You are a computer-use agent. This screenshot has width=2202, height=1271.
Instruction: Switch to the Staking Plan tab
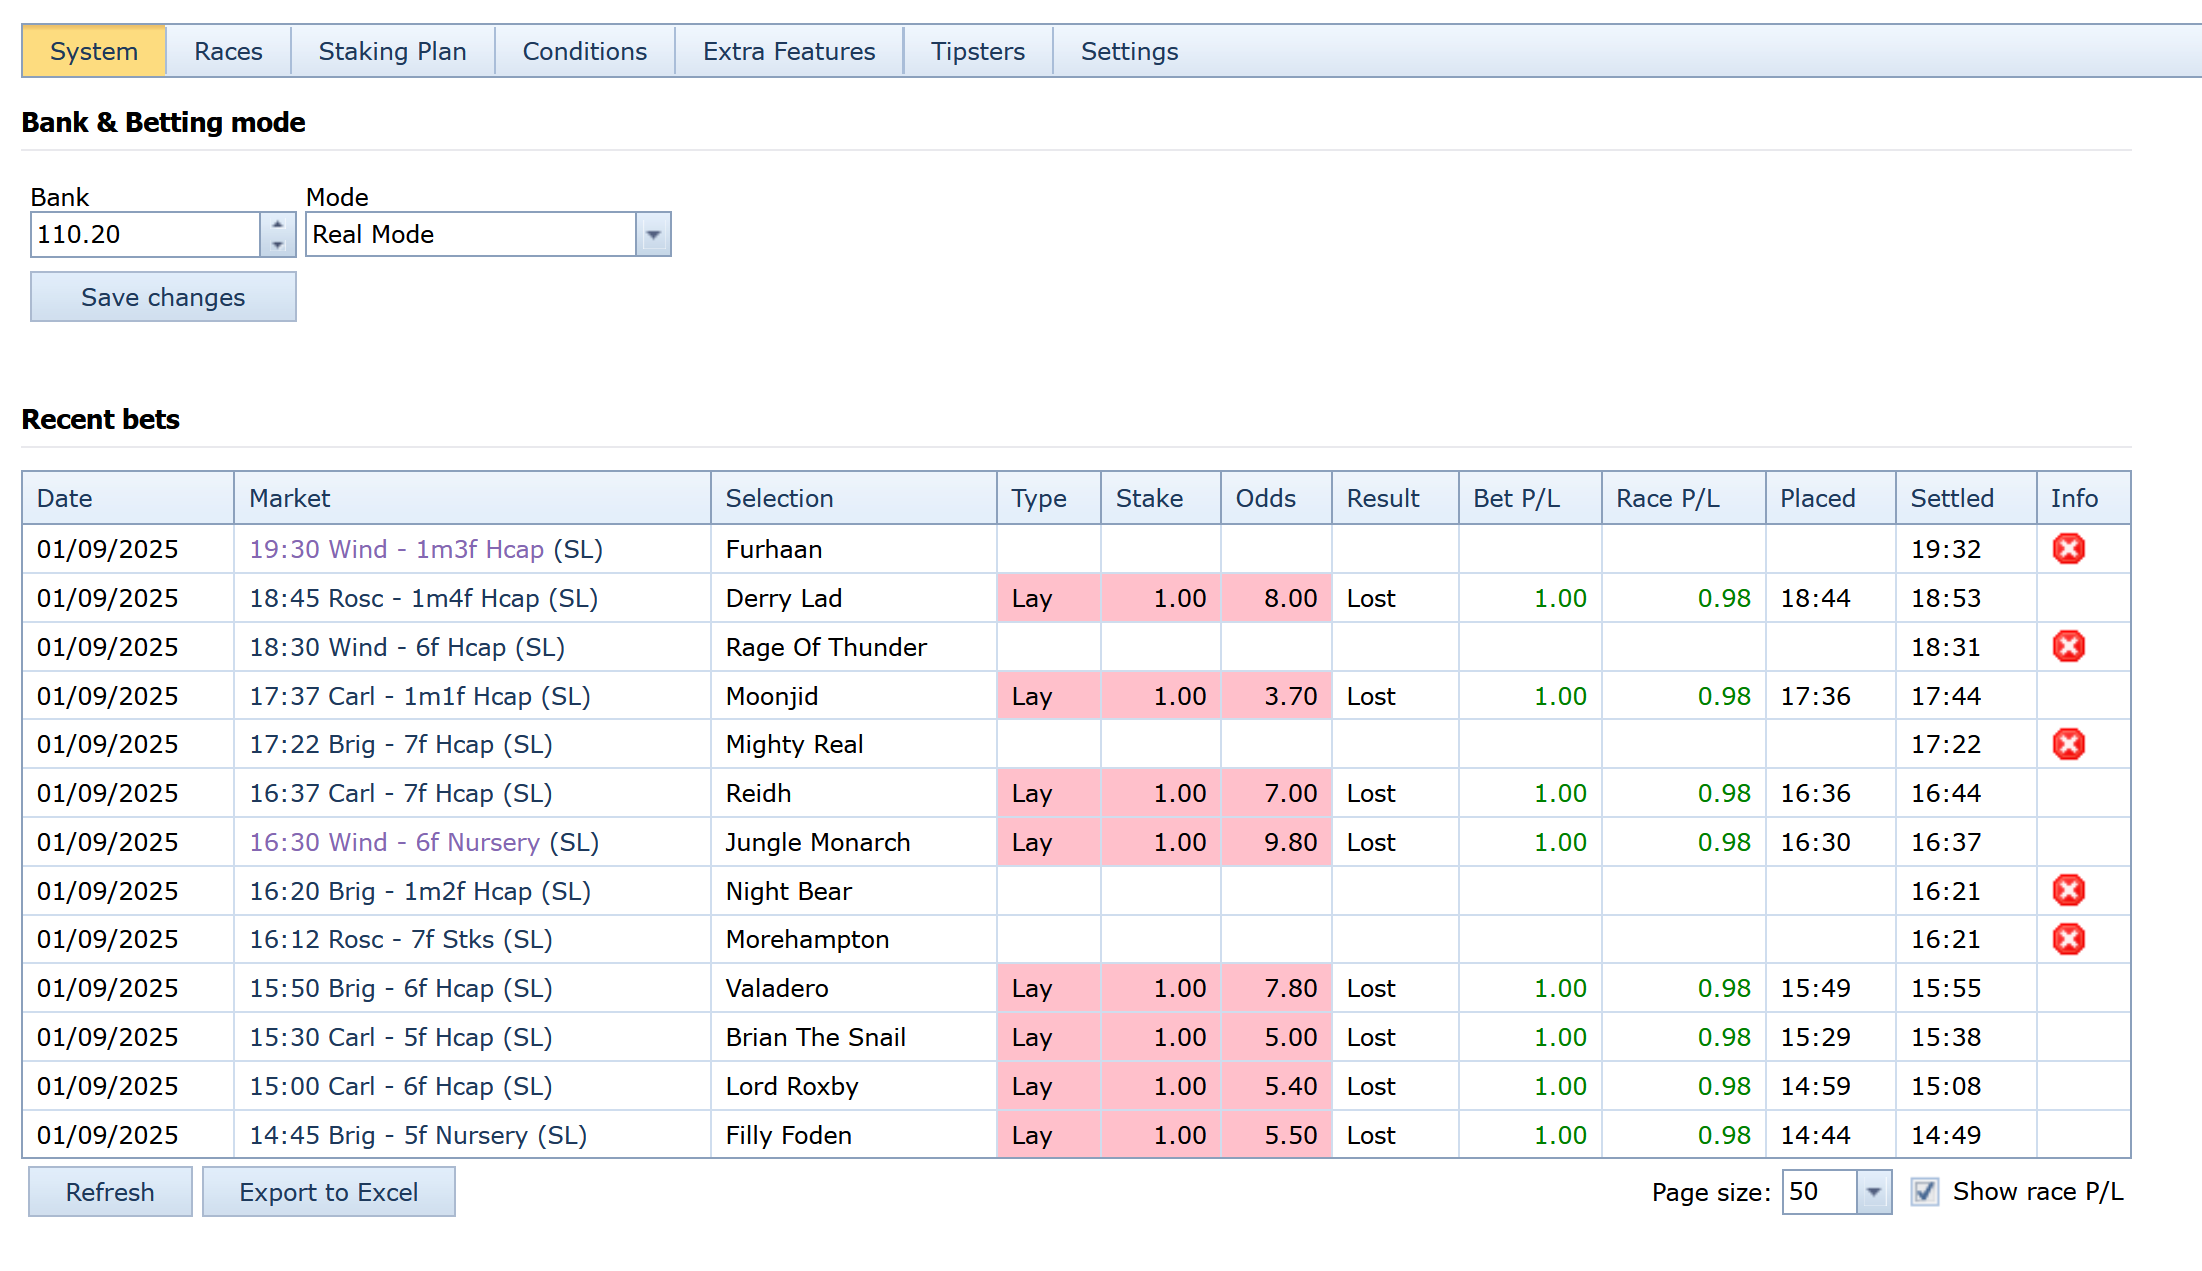coord(392,52)
